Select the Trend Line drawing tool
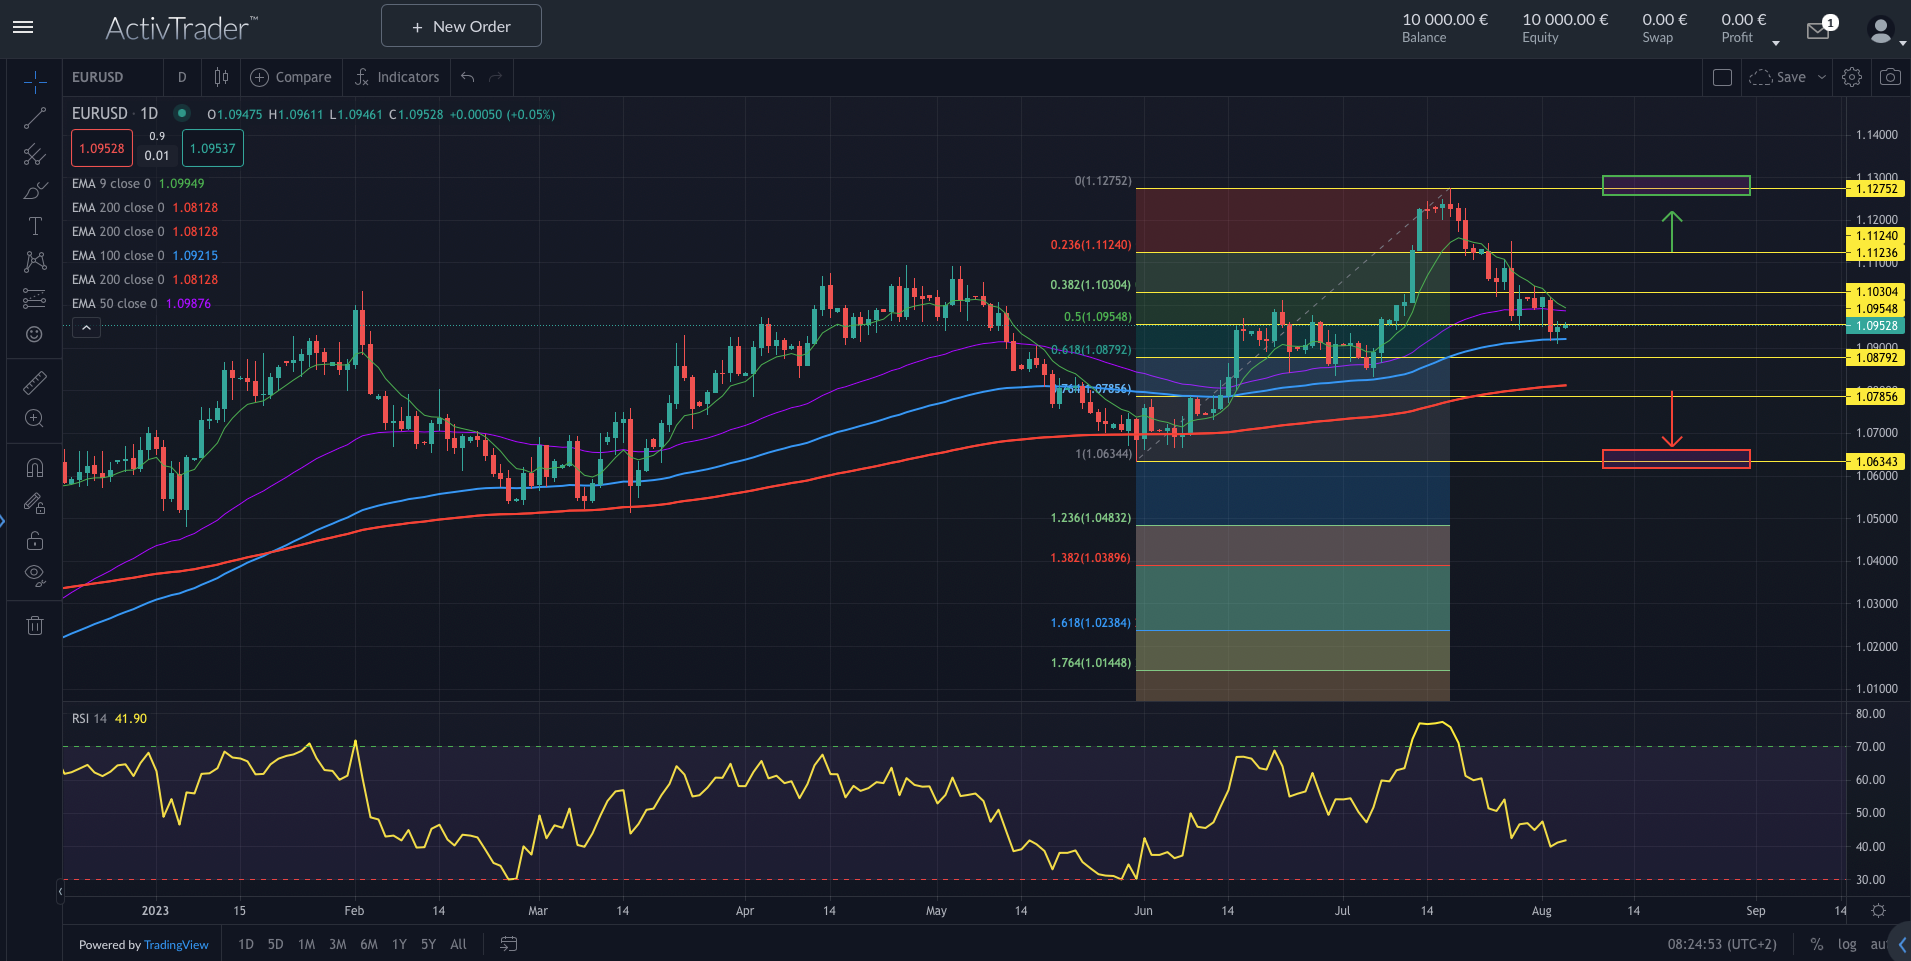1911x961 pixels. (x=35, y=118)
